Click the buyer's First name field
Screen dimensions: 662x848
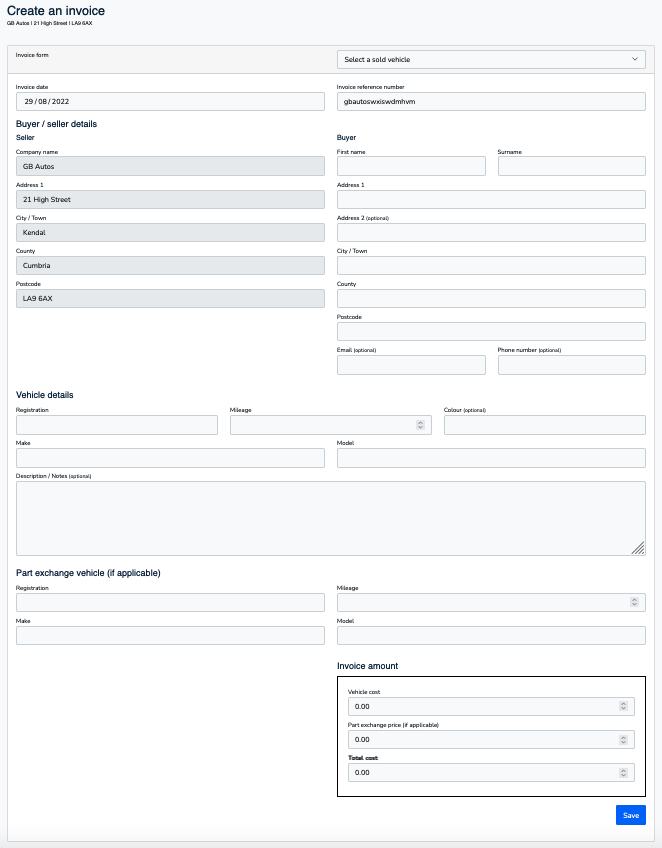[410, 166]
